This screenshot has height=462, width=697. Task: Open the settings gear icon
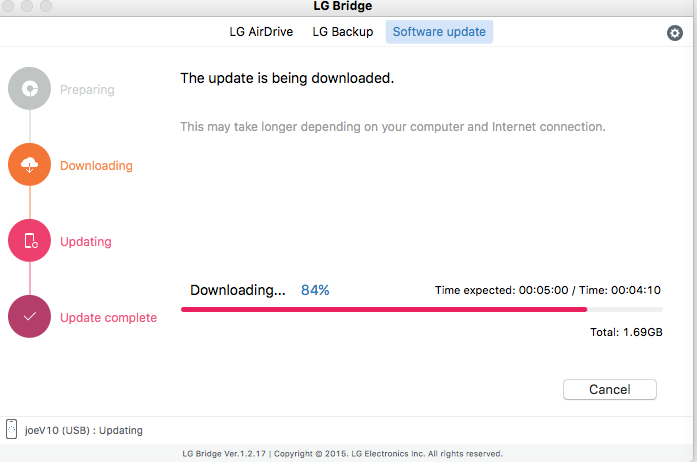[674, 32]
